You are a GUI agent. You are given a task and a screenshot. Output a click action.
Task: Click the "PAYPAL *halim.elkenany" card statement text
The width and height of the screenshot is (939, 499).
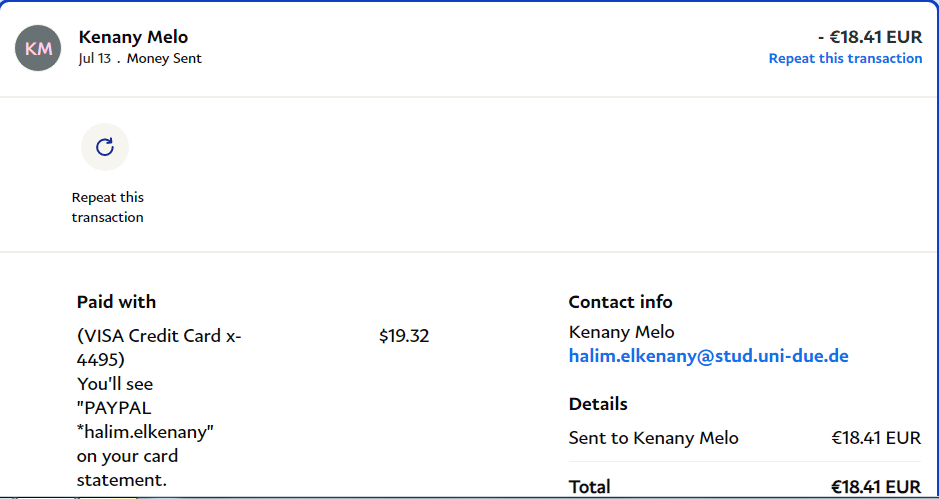click(146, 420)
